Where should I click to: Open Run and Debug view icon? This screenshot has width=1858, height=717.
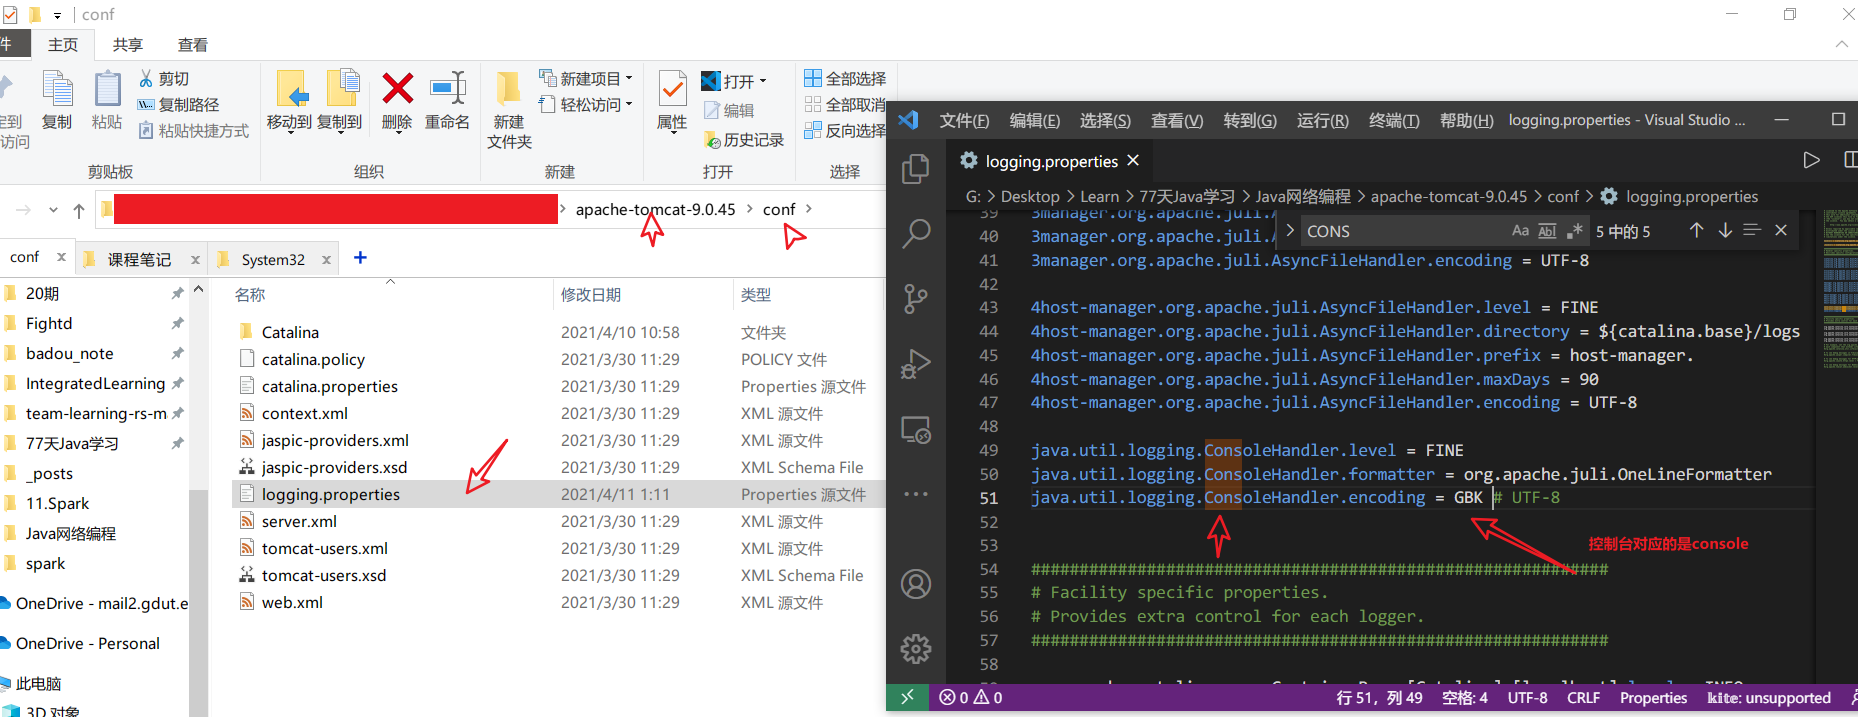coord(915,364)
